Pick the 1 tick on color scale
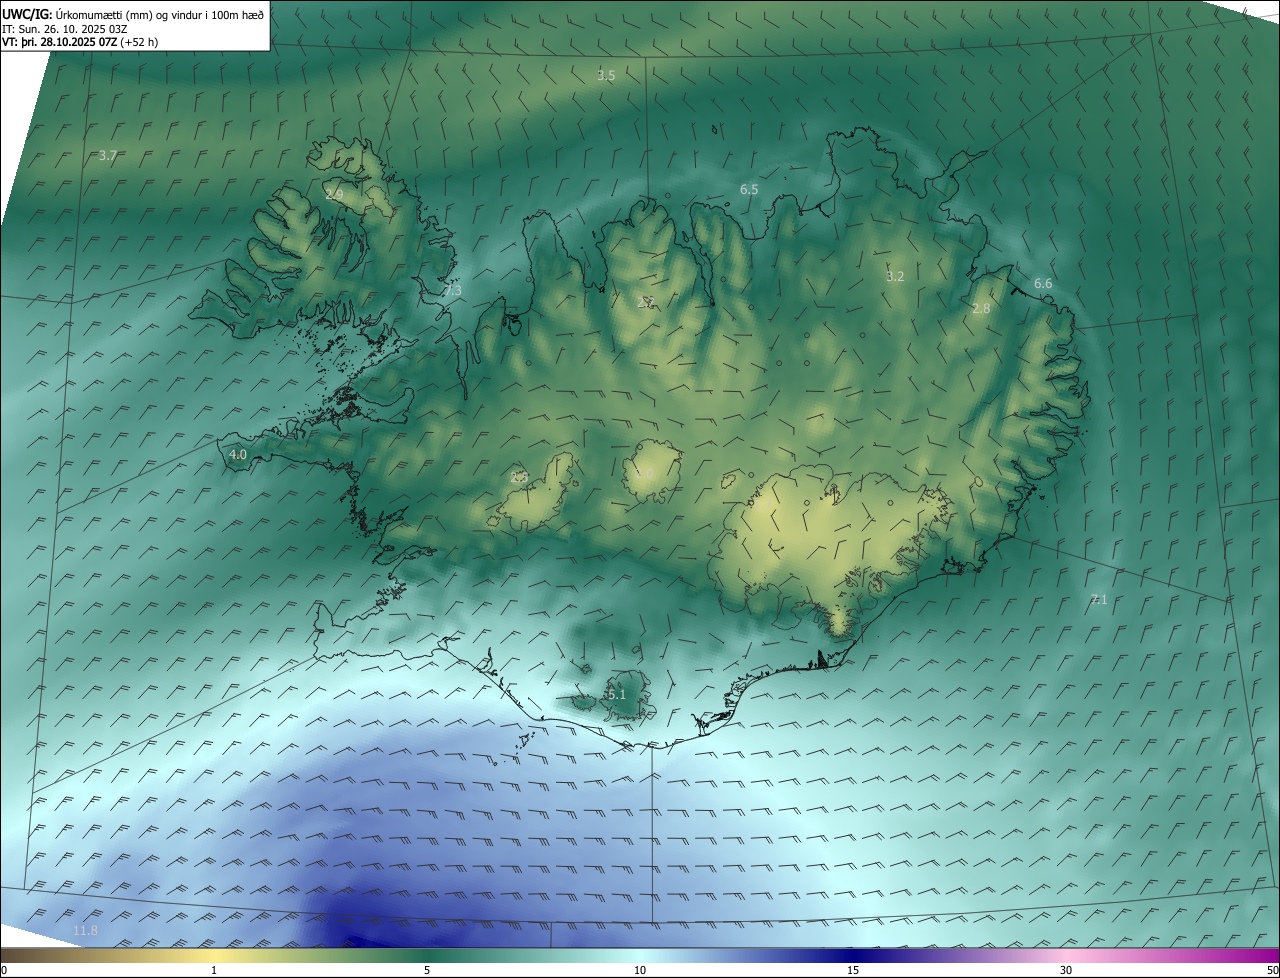Screen dimensions: 1280x978 [214, 970]
